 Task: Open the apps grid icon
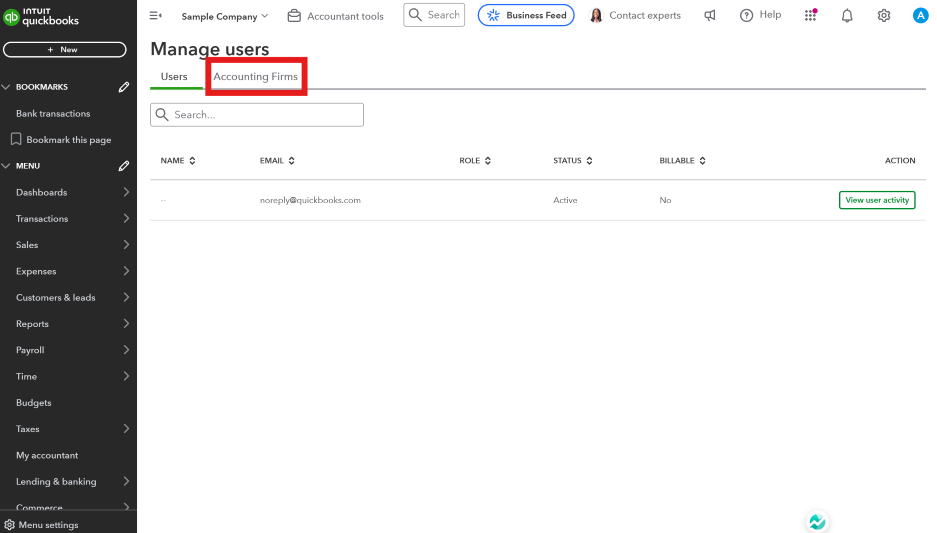(811, 16)
